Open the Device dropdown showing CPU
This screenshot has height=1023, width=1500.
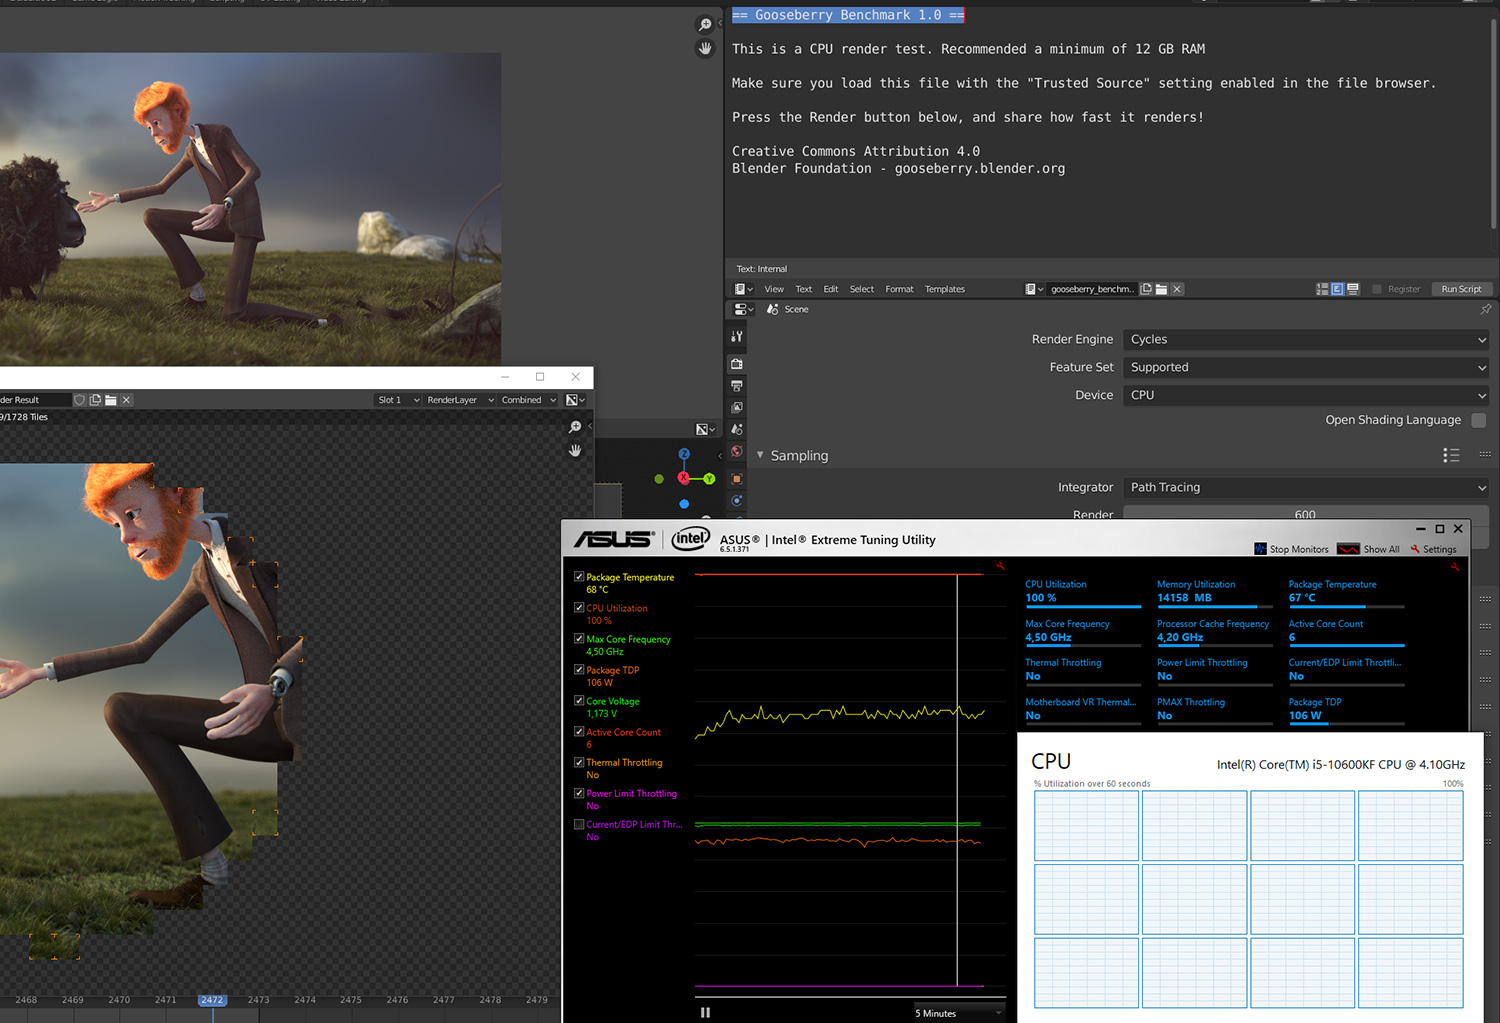coord(1306,395)
